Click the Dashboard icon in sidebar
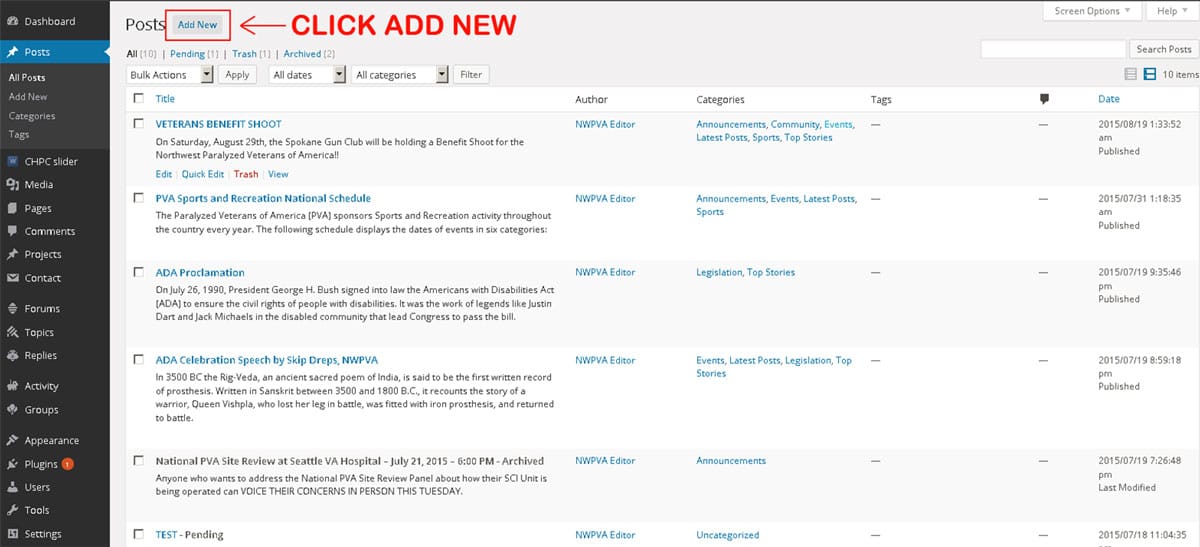The image size is (1200, 547). coord(12,21)
